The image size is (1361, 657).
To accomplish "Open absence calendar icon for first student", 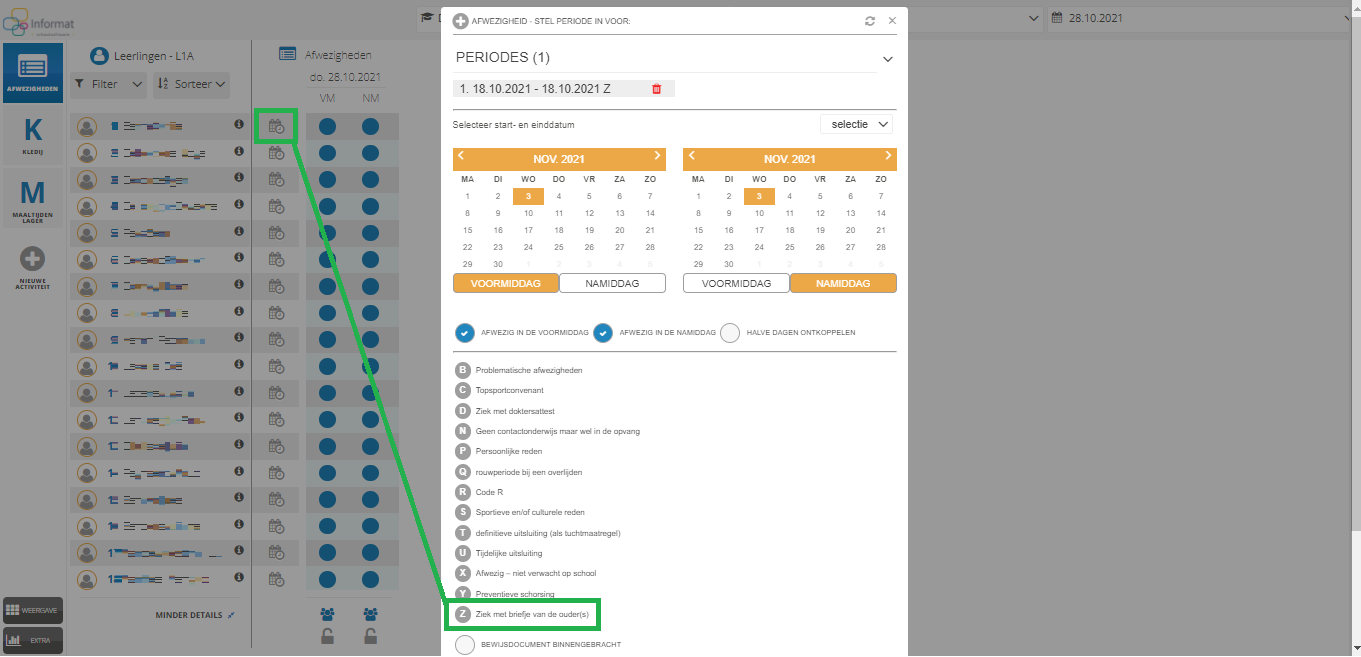I will [x=276, y=126].
